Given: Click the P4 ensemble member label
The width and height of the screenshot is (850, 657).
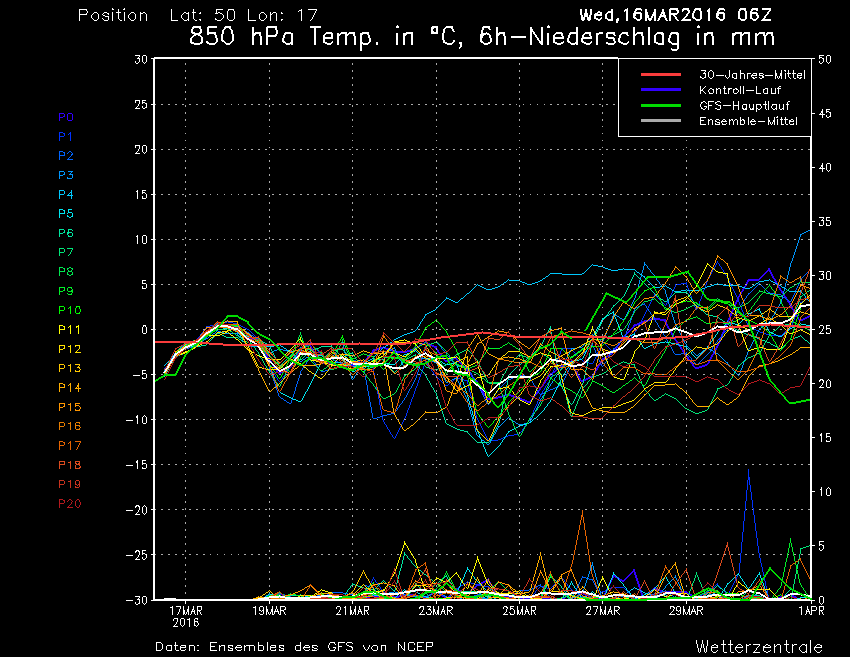Looking at the screenshot, I should 66,194.
